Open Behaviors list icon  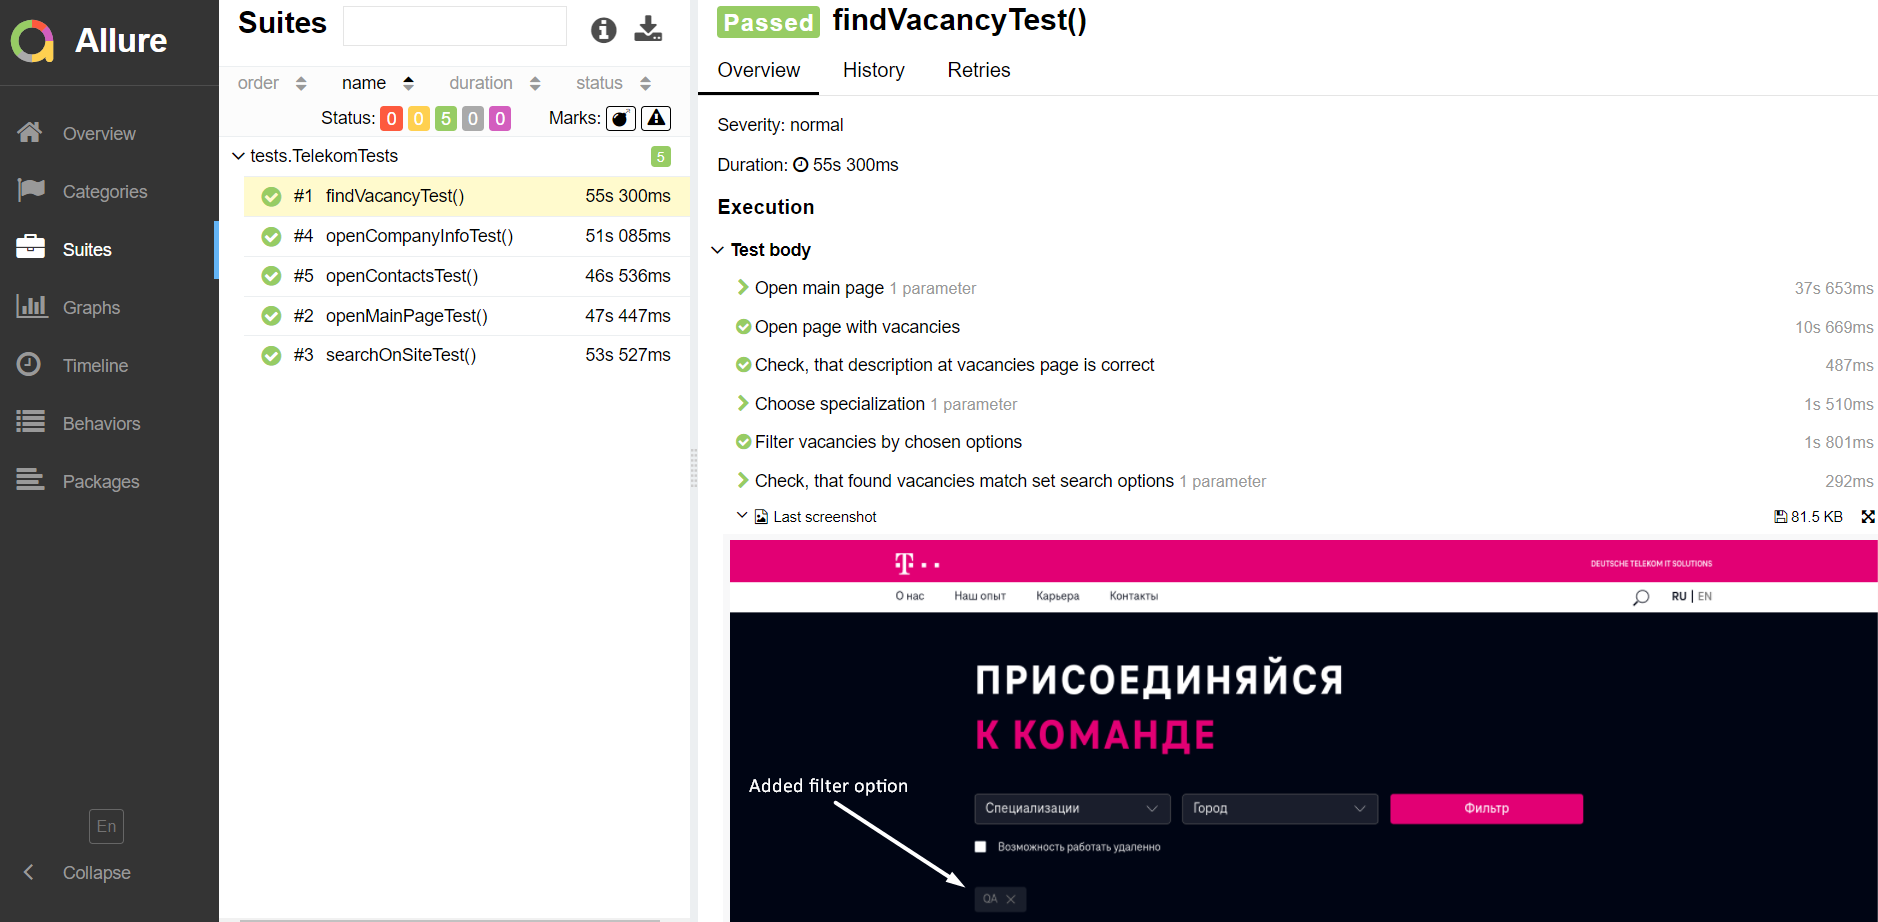click(30, 422)
